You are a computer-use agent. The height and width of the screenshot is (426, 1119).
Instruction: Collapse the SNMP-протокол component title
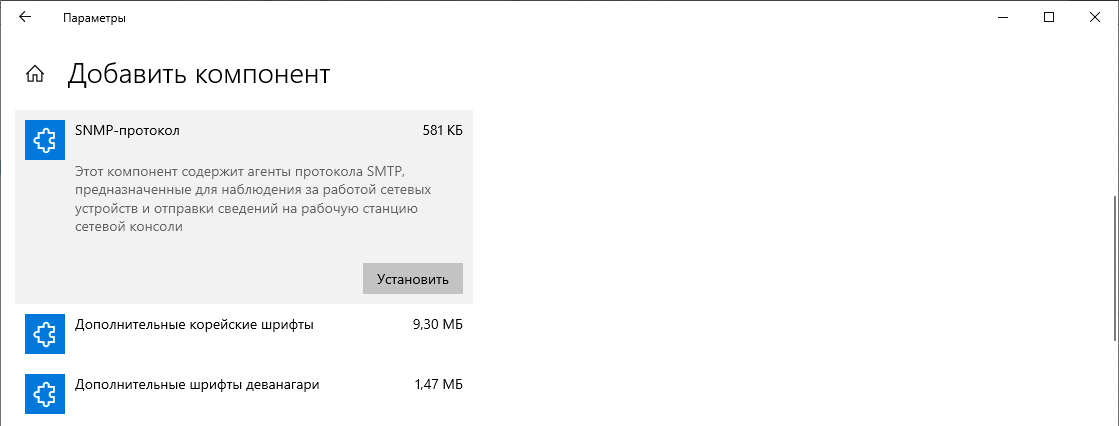click(127, 131)
